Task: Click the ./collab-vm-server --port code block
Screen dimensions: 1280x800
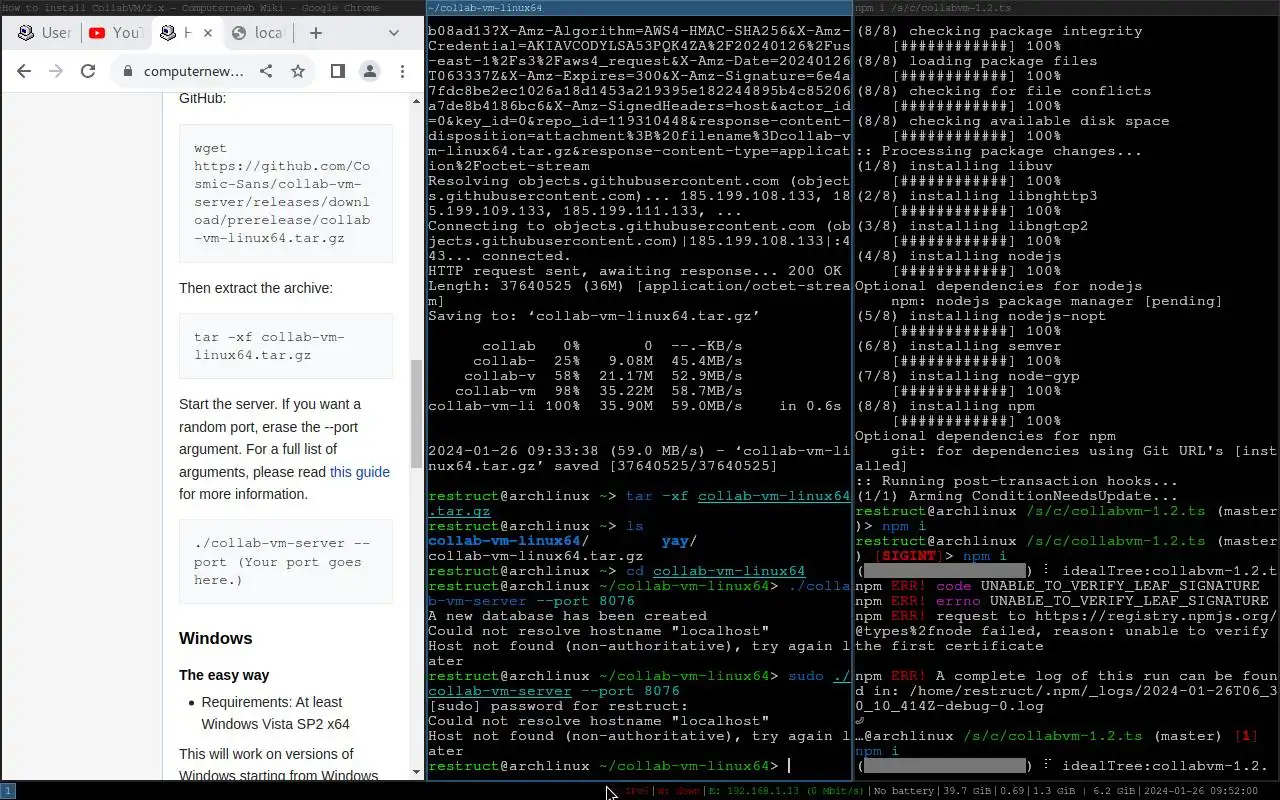Action: (286, 562)
